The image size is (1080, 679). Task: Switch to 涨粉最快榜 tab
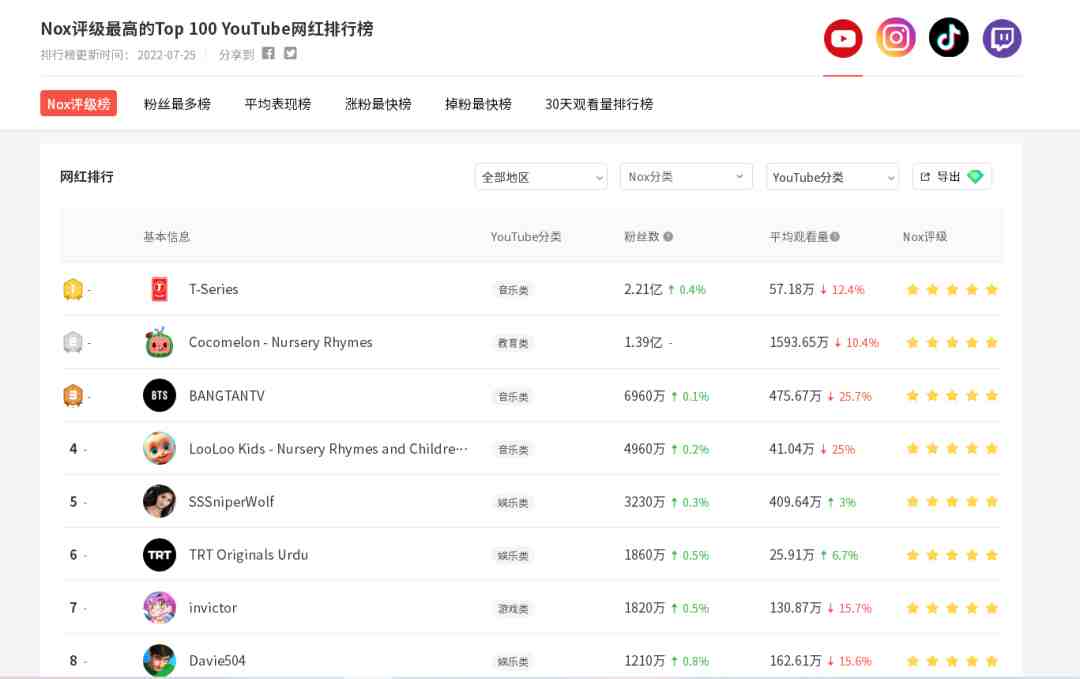tap(378, 104)
